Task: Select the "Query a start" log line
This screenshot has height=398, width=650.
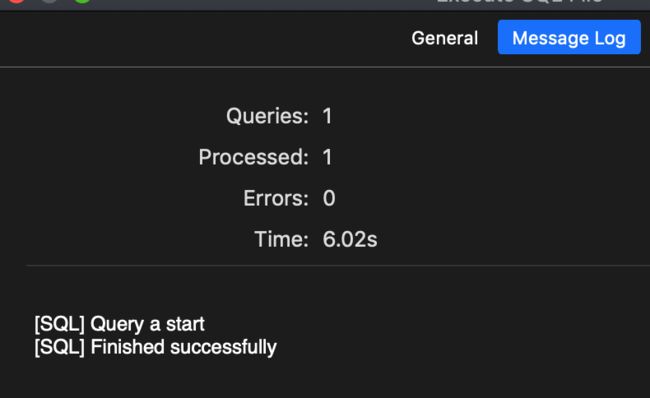Action: pyautogui.click(x=119, y=324)
